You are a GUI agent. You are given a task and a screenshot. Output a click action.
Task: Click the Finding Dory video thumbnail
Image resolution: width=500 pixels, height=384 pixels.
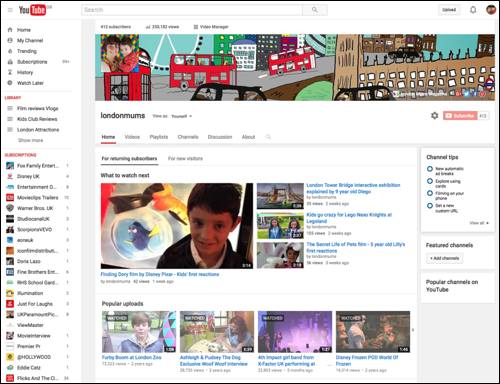[177, 226]
